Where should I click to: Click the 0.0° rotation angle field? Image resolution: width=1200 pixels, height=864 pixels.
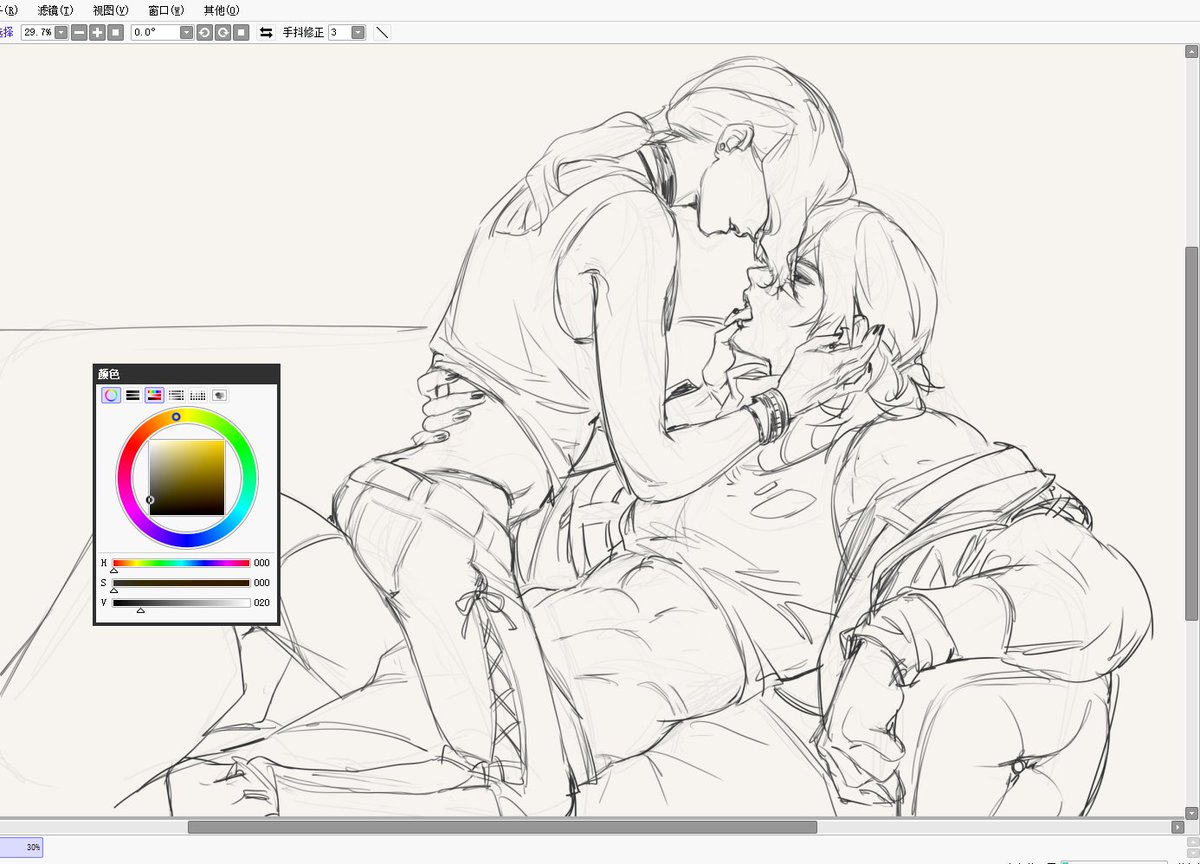point(155,32)
